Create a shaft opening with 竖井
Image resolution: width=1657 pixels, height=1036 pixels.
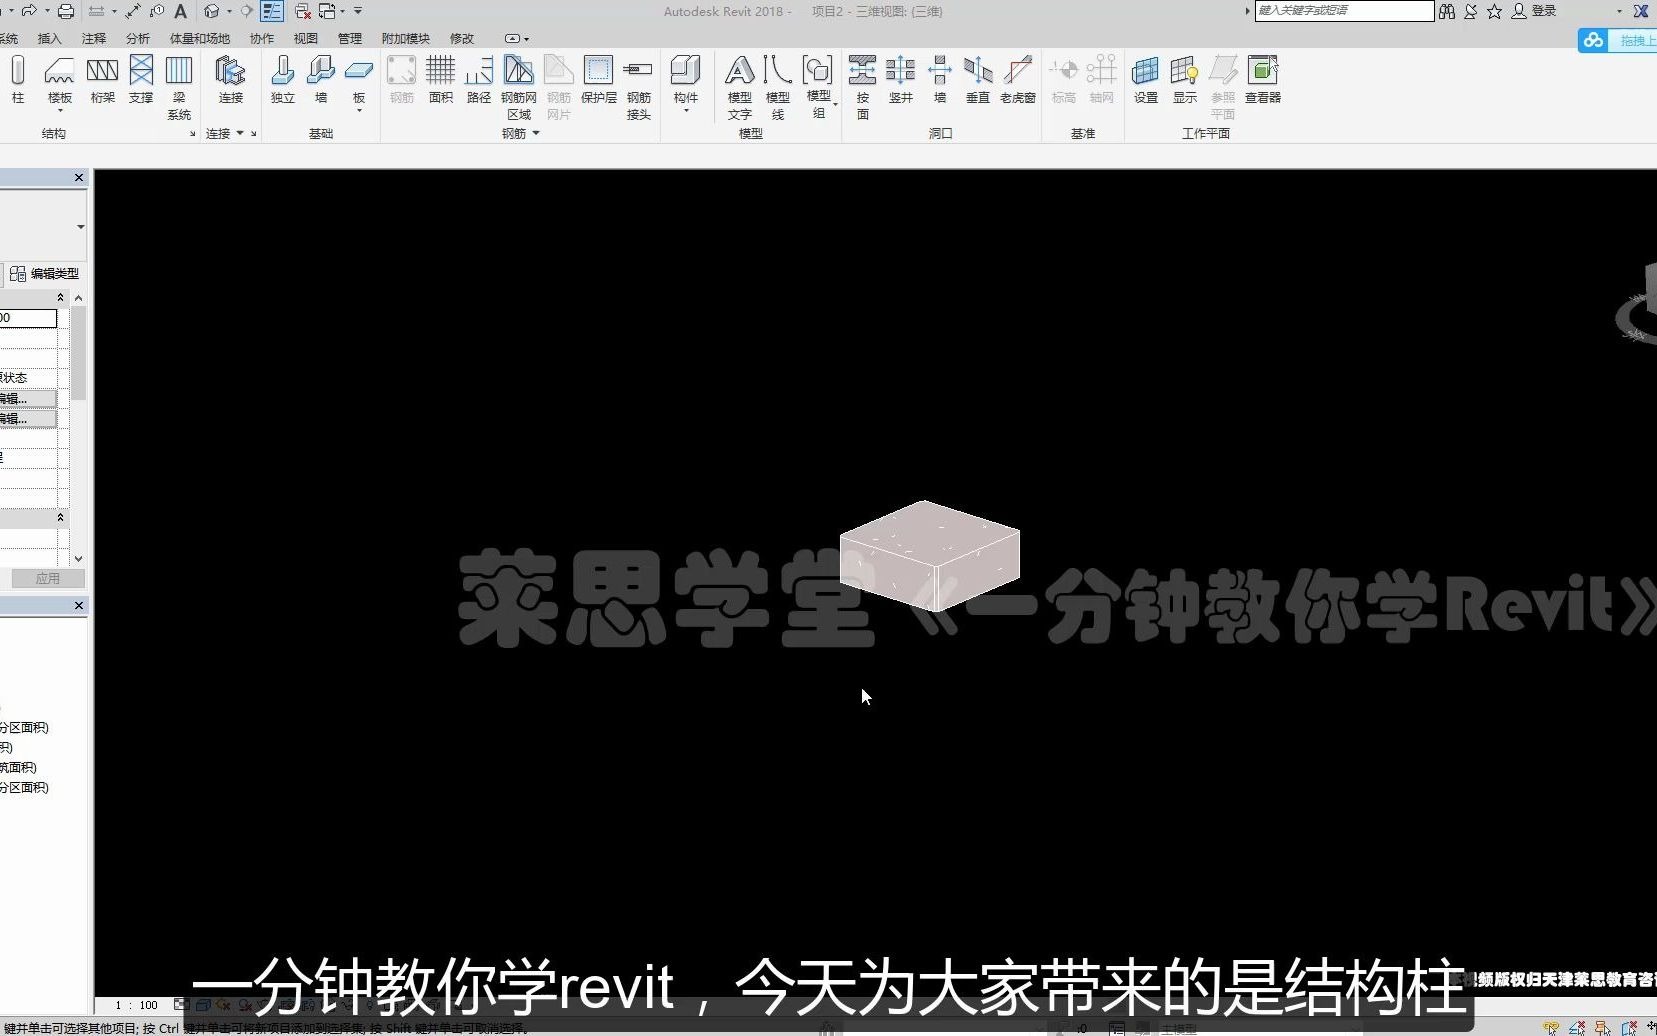[900, 80]
